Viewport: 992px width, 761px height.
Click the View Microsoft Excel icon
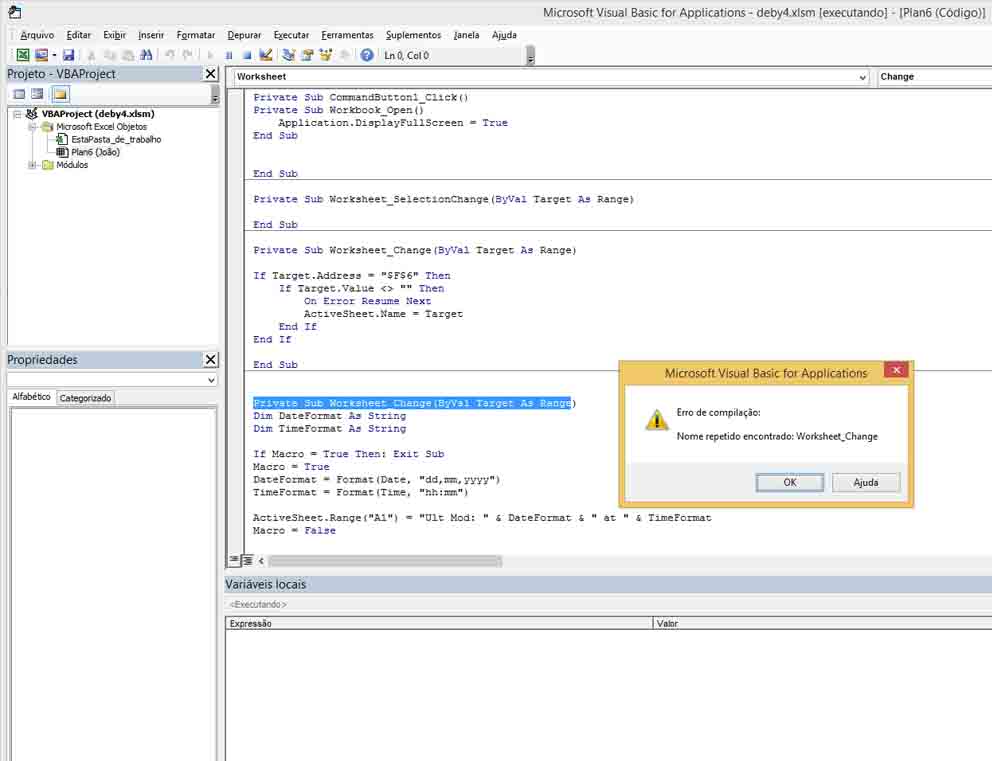22,55
